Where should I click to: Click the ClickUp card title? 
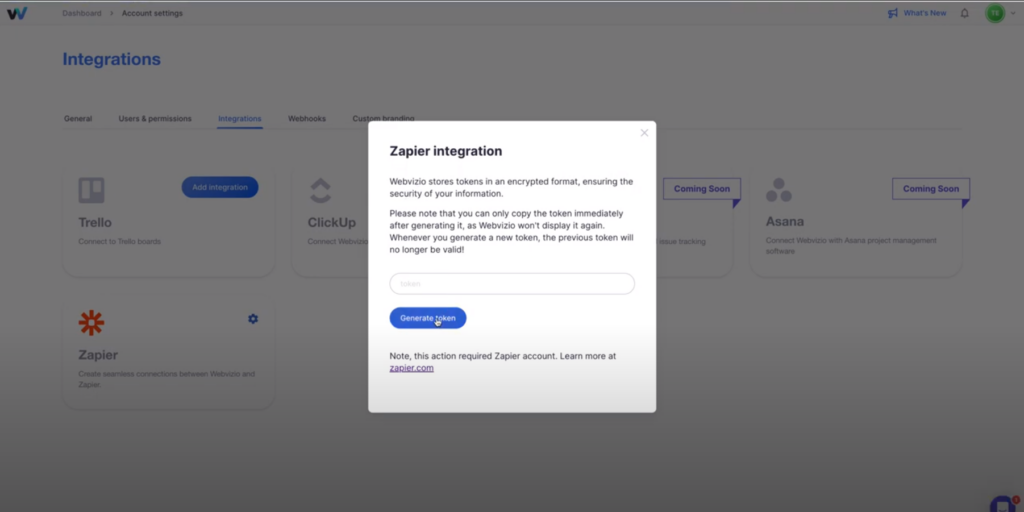332,222
